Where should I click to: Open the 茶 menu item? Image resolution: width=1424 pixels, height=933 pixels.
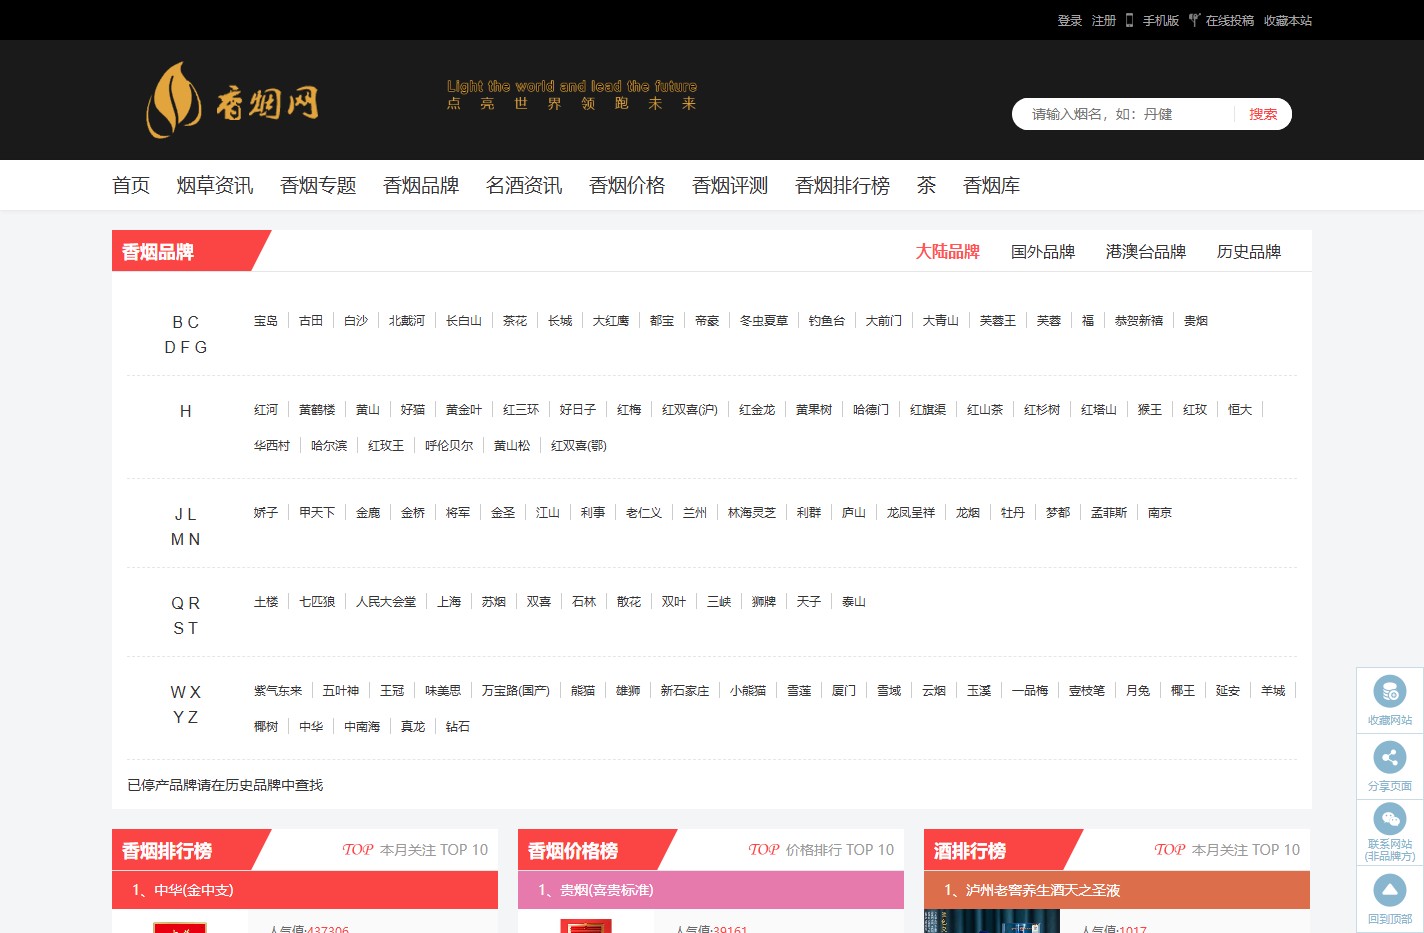(926, 185)
